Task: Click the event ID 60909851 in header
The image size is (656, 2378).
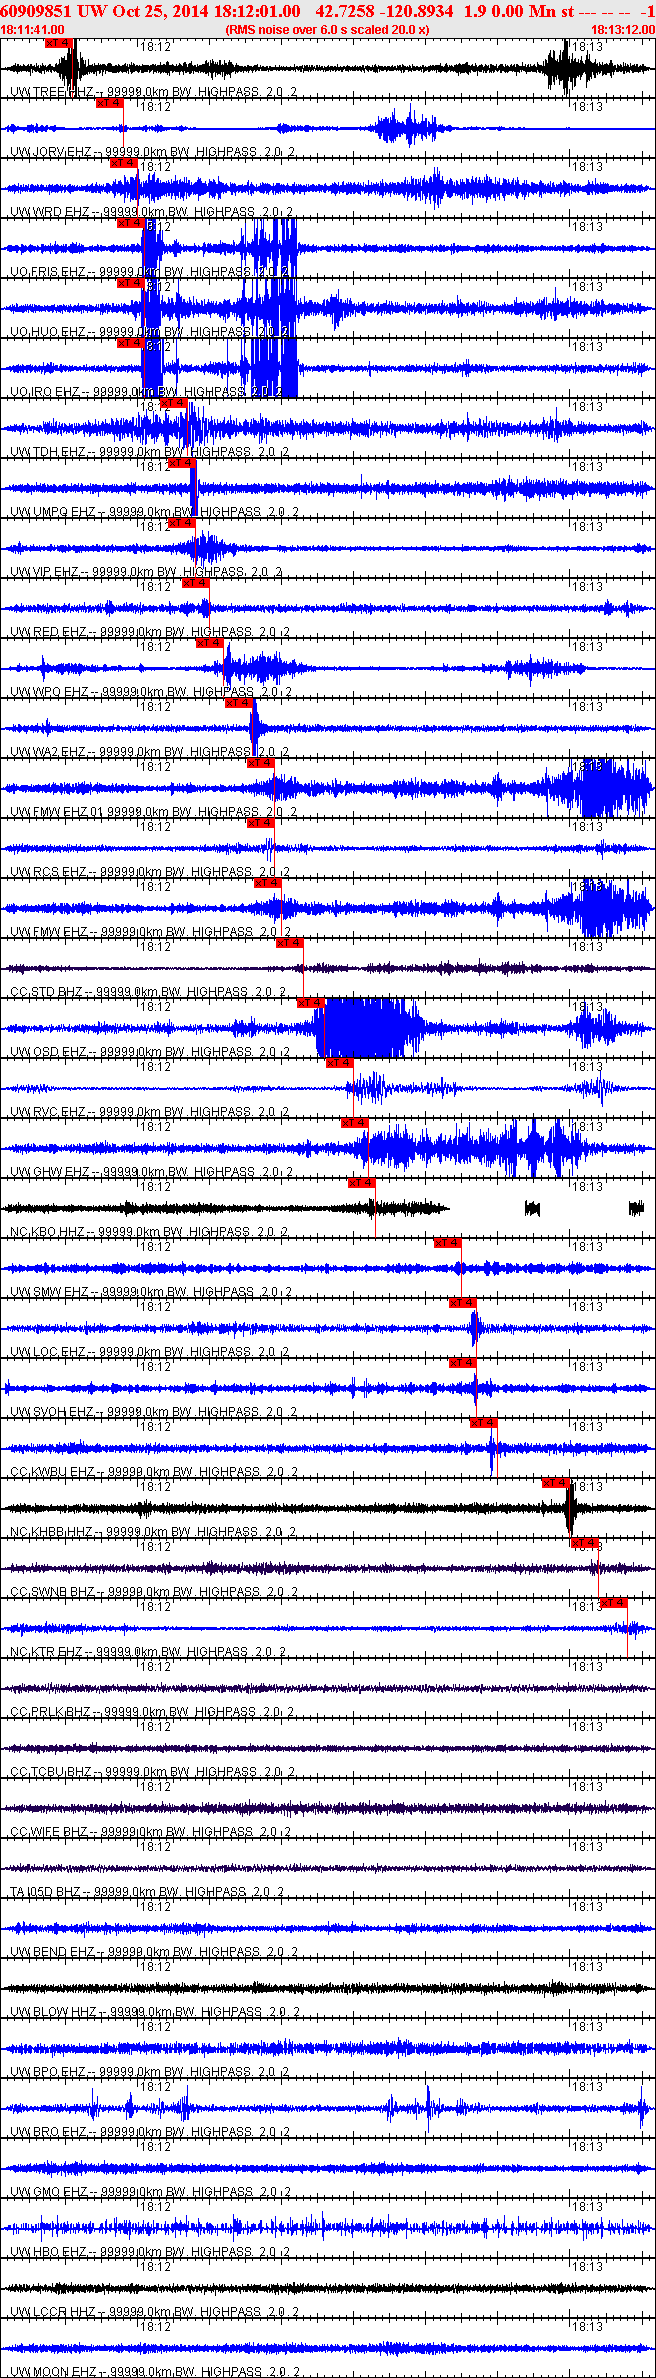Action: pyautogui.click(x=35, y=11)
